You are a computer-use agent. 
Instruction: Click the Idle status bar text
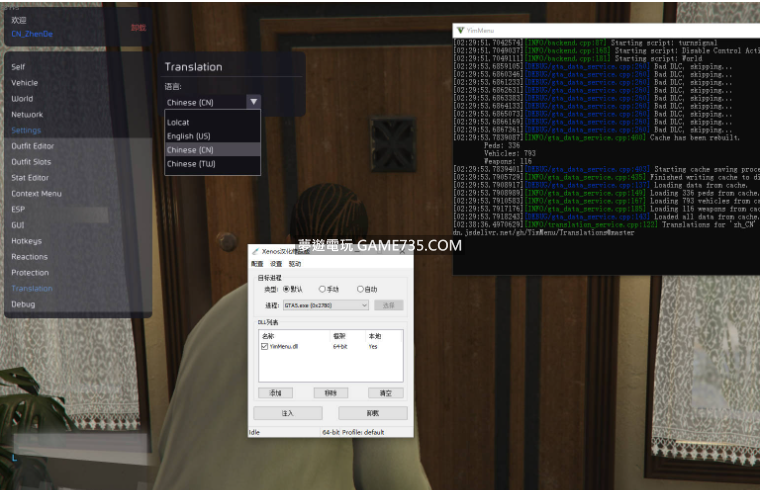coord(254,432)
